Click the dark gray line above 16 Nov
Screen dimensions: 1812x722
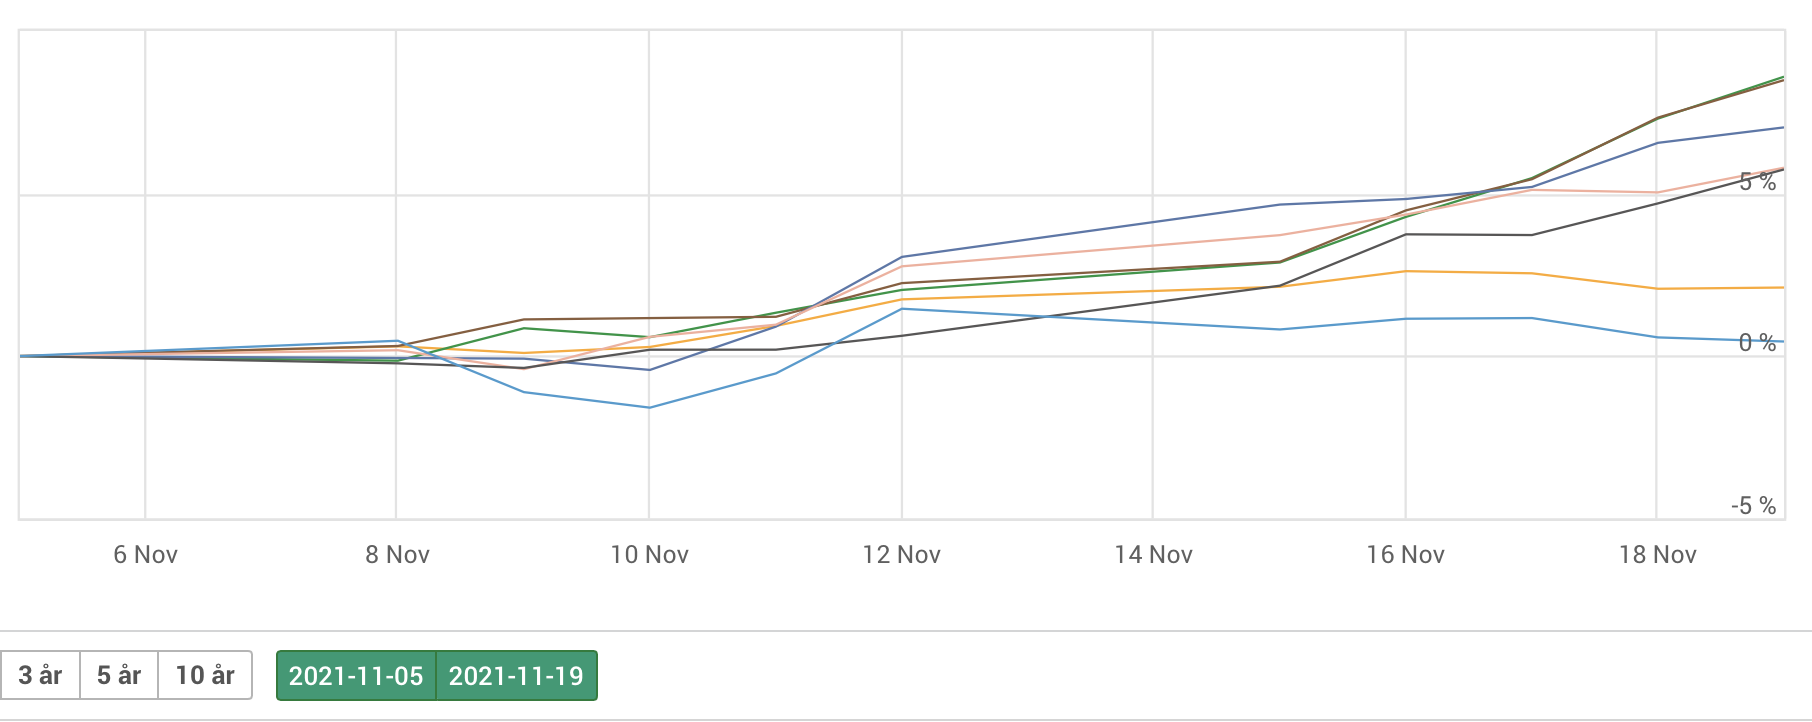(1406, 234)
